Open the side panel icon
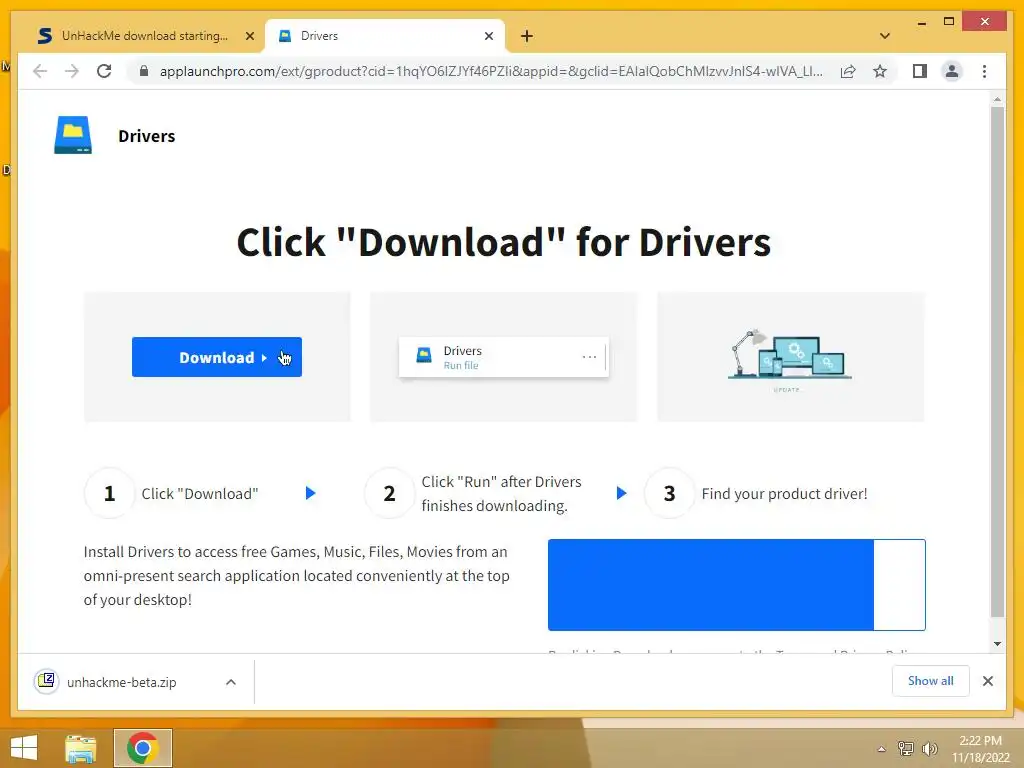Viewport: 1024px width, 768px height. (920, 71)
